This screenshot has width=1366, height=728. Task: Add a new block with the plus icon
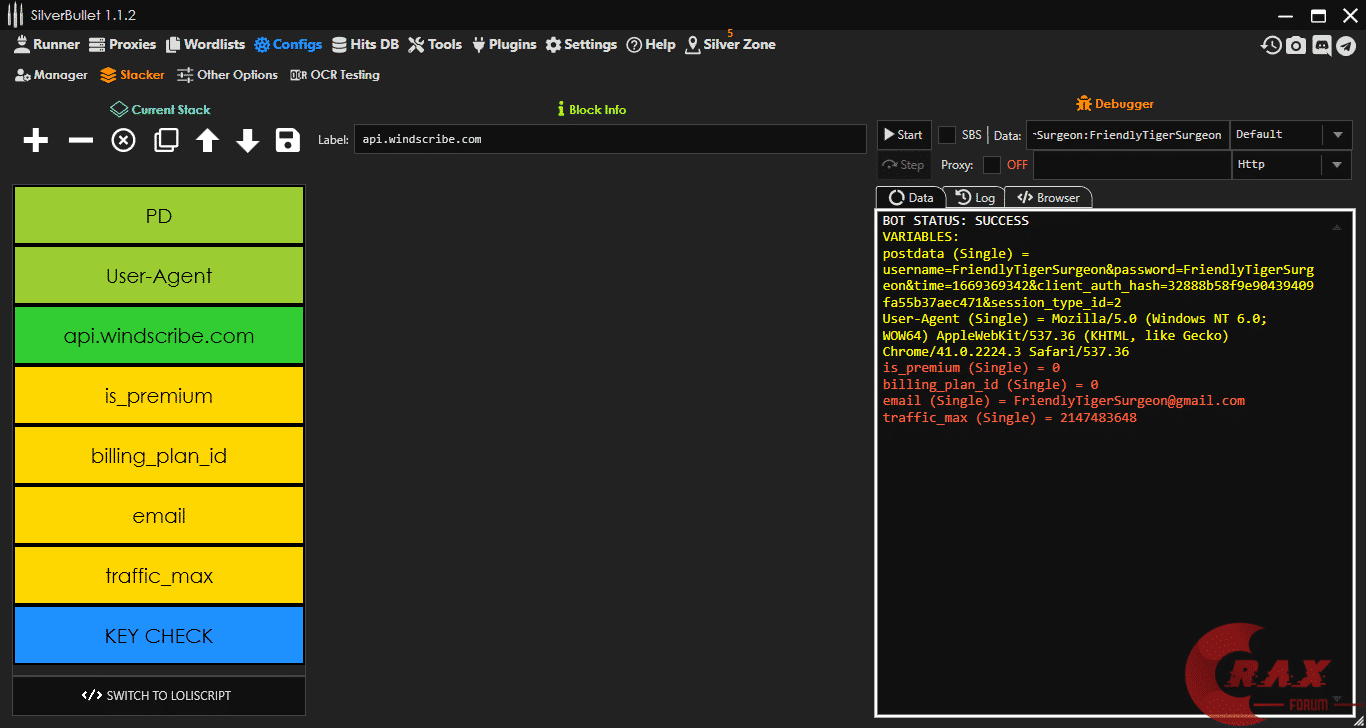pyautogui.click(x=35, y=140)
